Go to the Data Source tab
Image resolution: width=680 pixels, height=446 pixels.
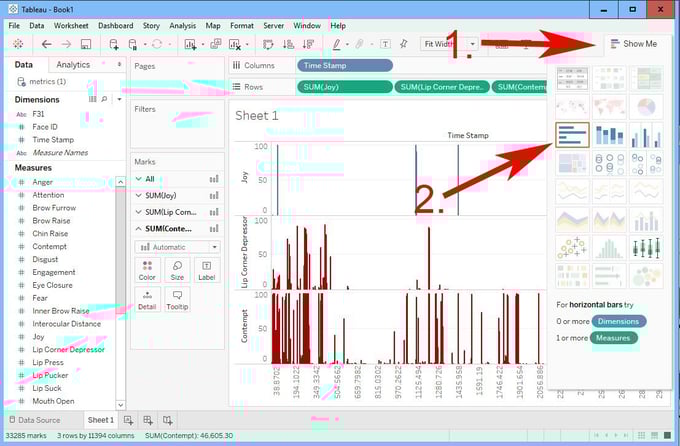(39, 420)
